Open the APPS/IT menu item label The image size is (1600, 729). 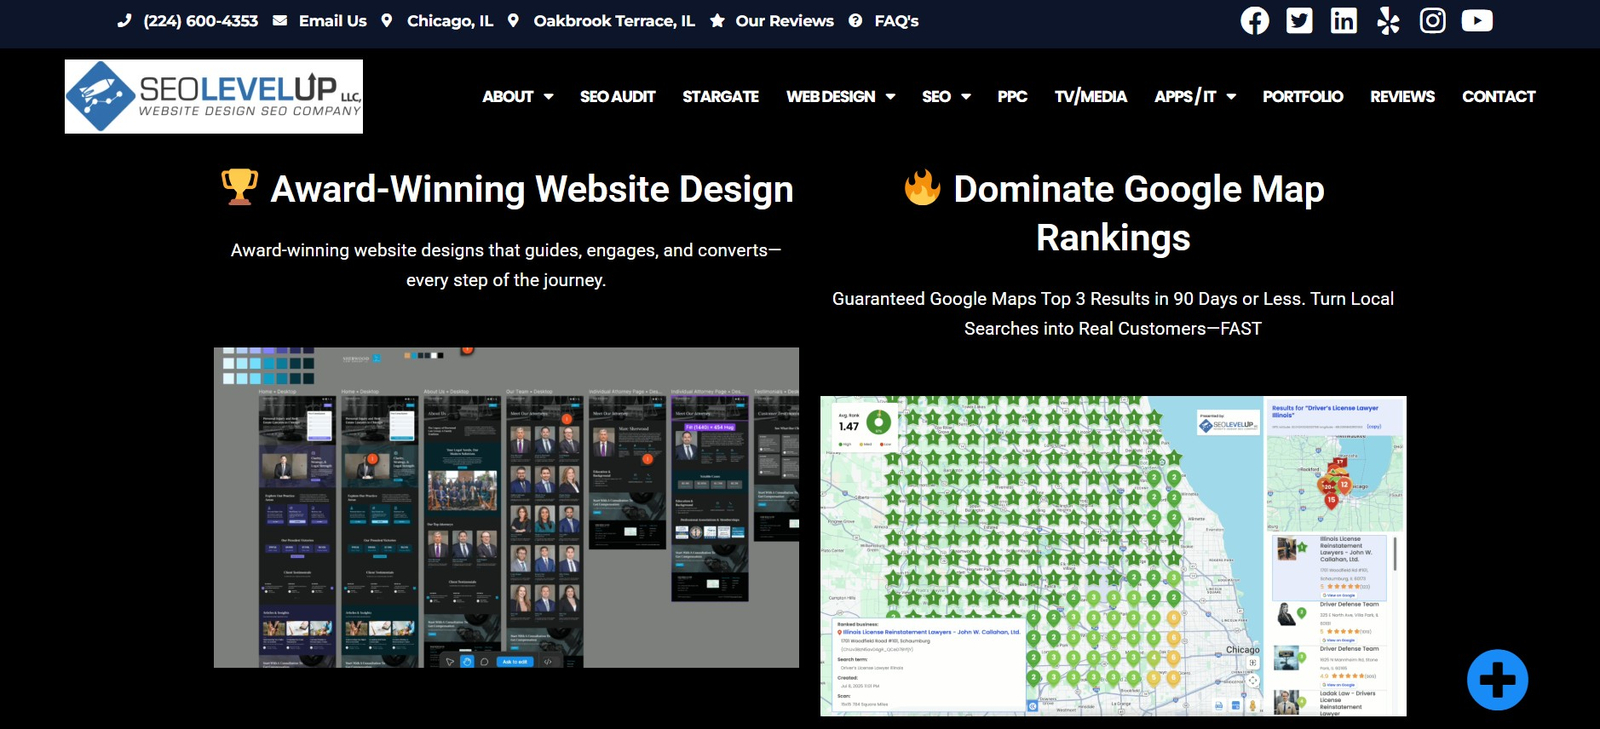pos(1185,97)
